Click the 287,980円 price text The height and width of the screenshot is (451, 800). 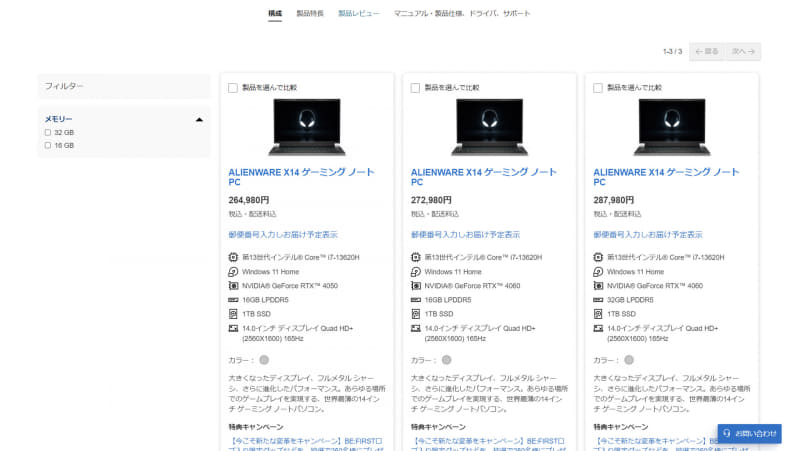613,200
